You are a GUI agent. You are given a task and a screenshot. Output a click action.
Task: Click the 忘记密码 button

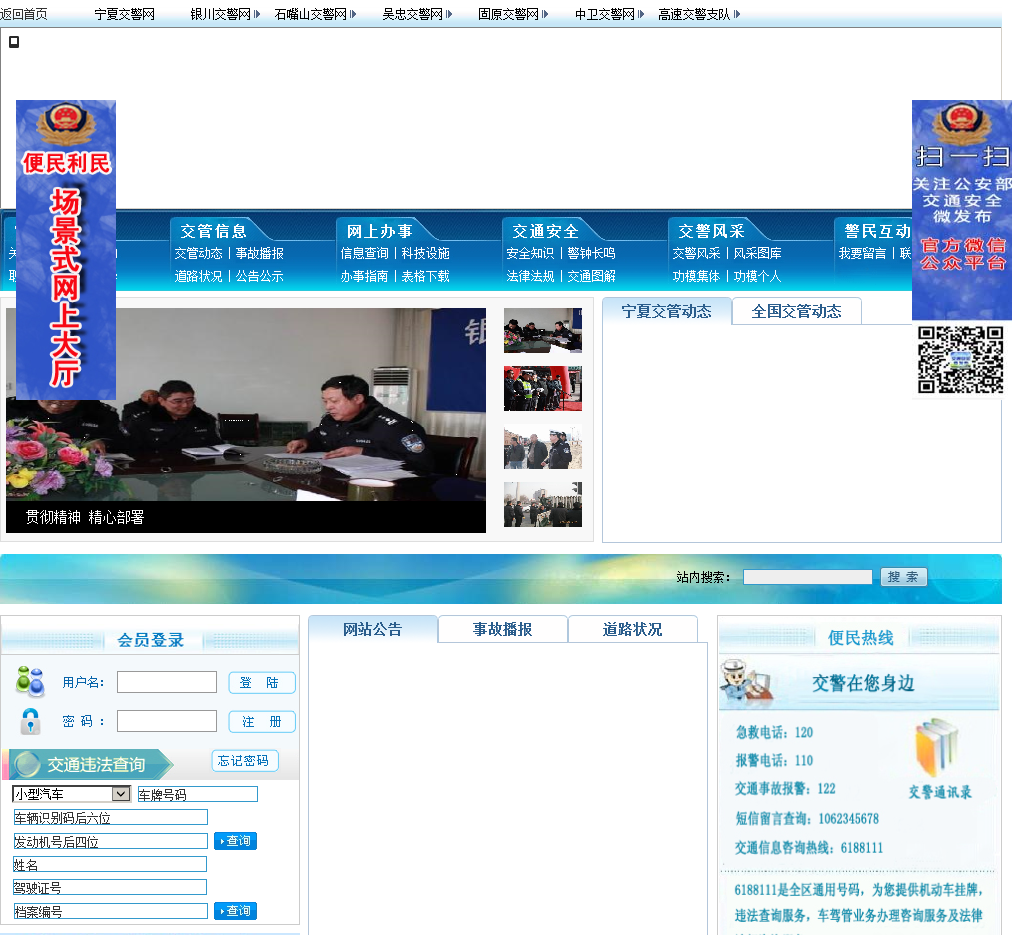click(x=245, y=761)
